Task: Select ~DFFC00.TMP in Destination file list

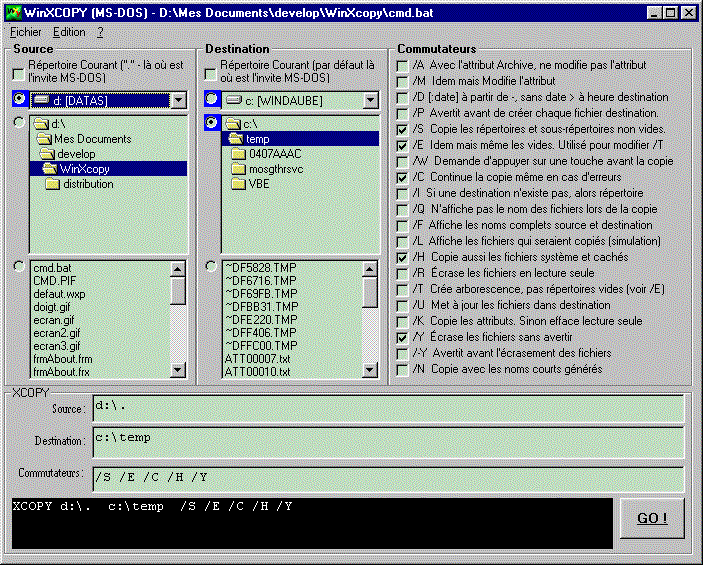Action: pos(261,346)
